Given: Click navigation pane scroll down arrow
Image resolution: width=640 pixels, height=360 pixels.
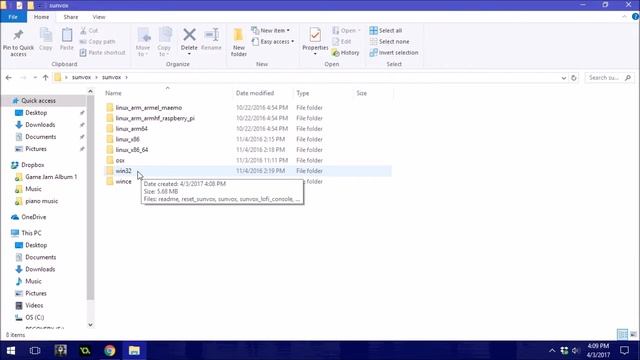Looking at the screenshot, I should point(90,325).
